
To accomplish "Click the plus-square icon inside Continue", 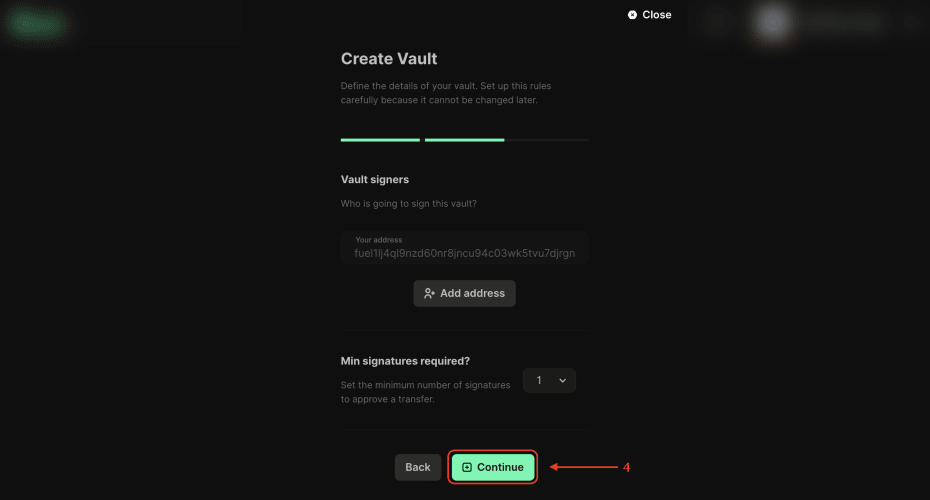I will pyautogui.click(x=466, y=467).
